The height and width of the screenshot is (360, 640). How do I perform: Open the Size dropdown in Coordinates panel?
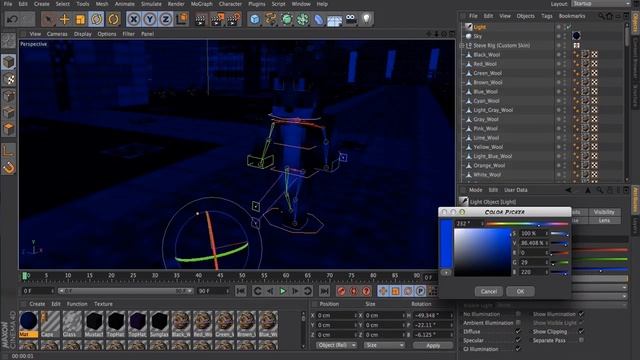(384, 345)
